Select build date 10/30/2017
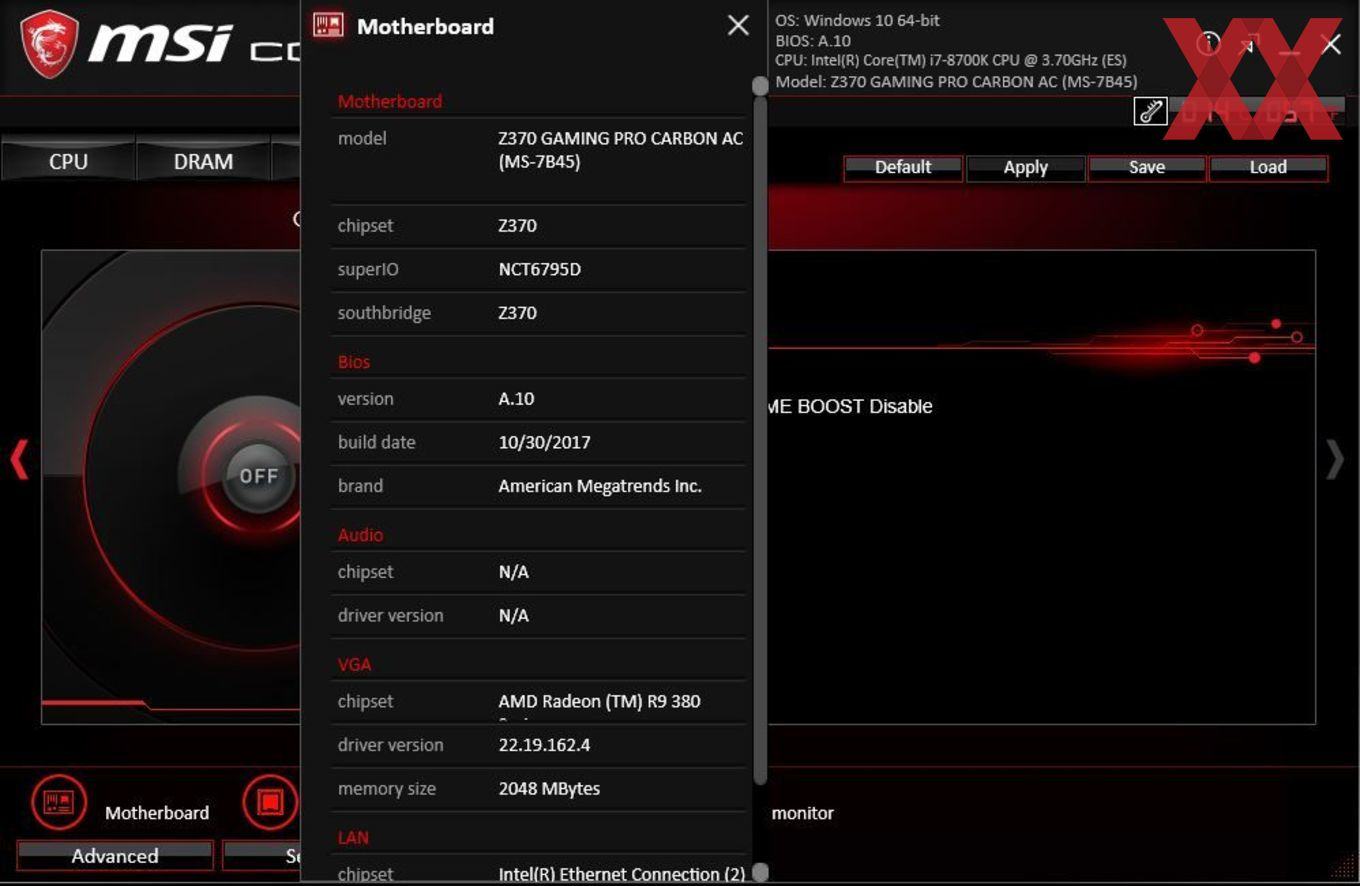The height and width of the screenshot is (886, 1360). (x=544, y=442)
